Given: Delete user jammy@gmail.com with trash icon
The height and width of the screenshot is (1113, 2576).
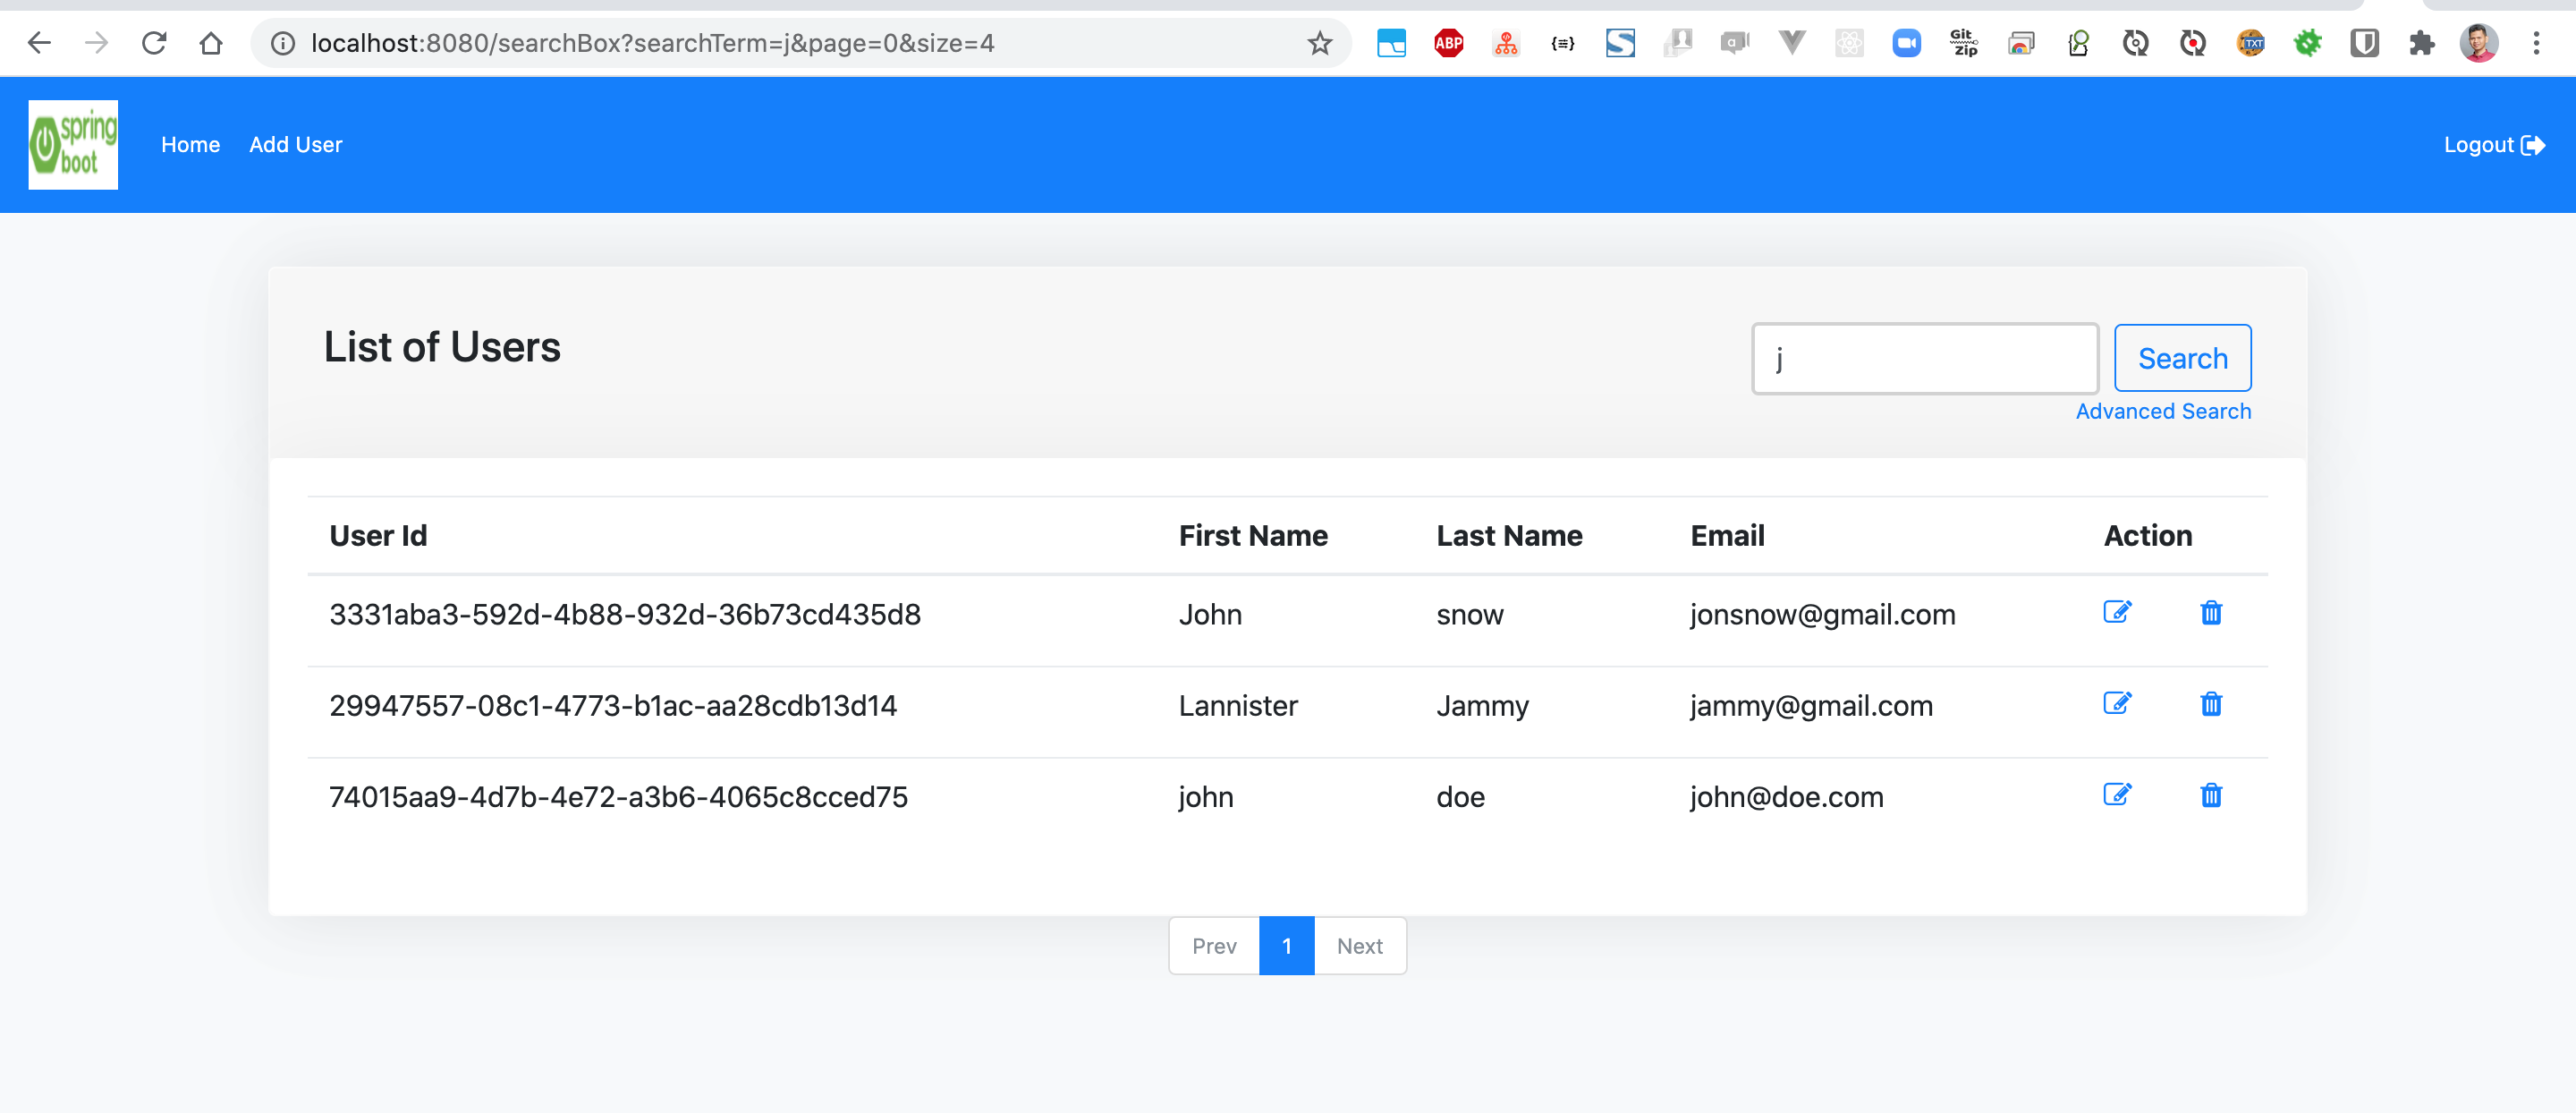Looking at the screenshot, I should click(x=2211, y=704).
